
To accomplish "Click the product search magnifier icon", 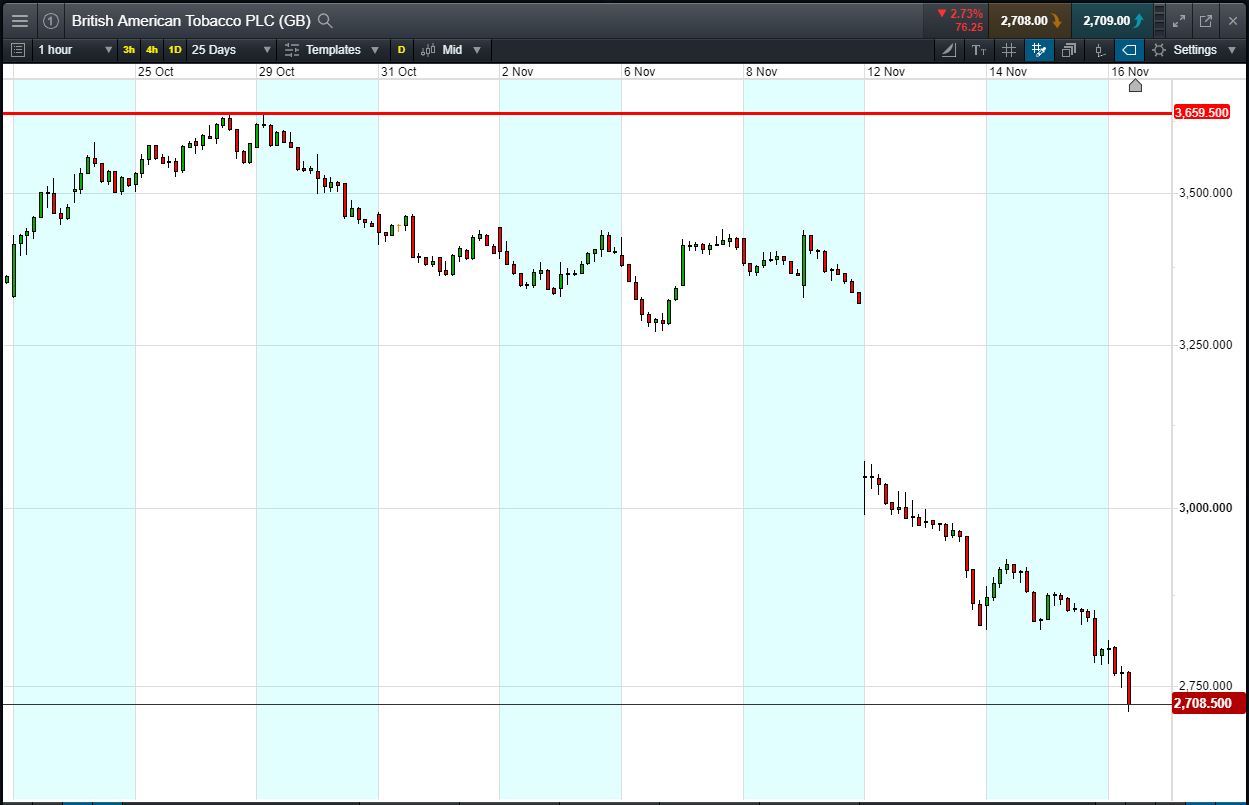I will pos(325,20).
